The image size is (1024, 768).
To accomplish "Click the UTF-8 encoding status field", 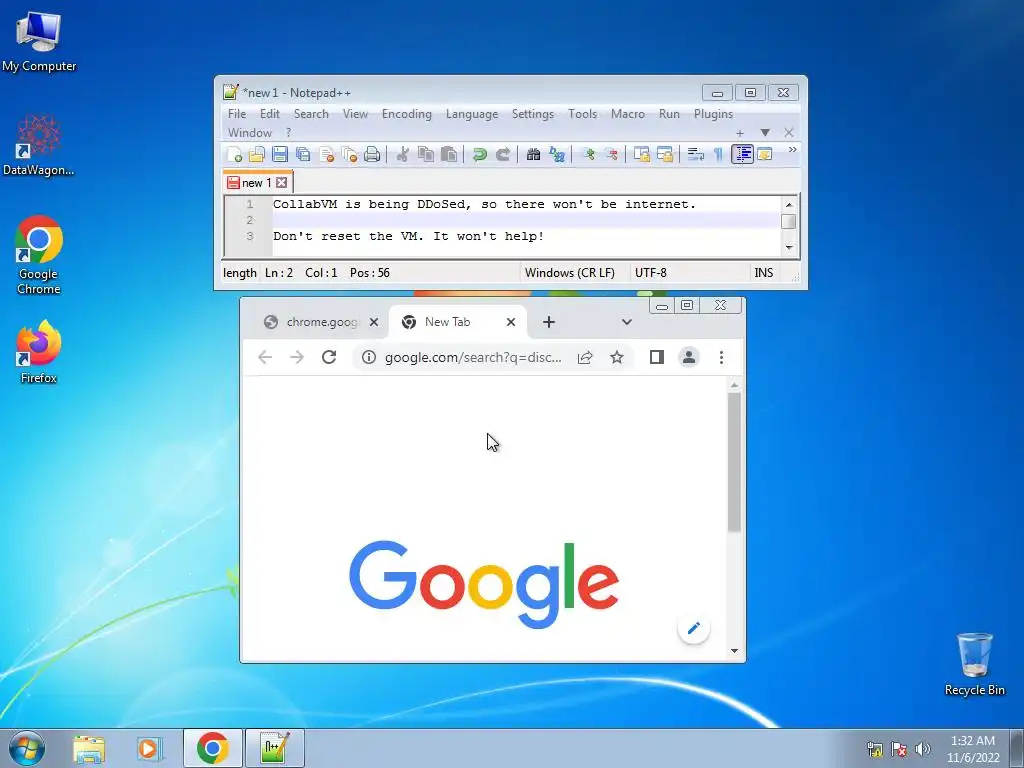I will click(x=650, y=273).
